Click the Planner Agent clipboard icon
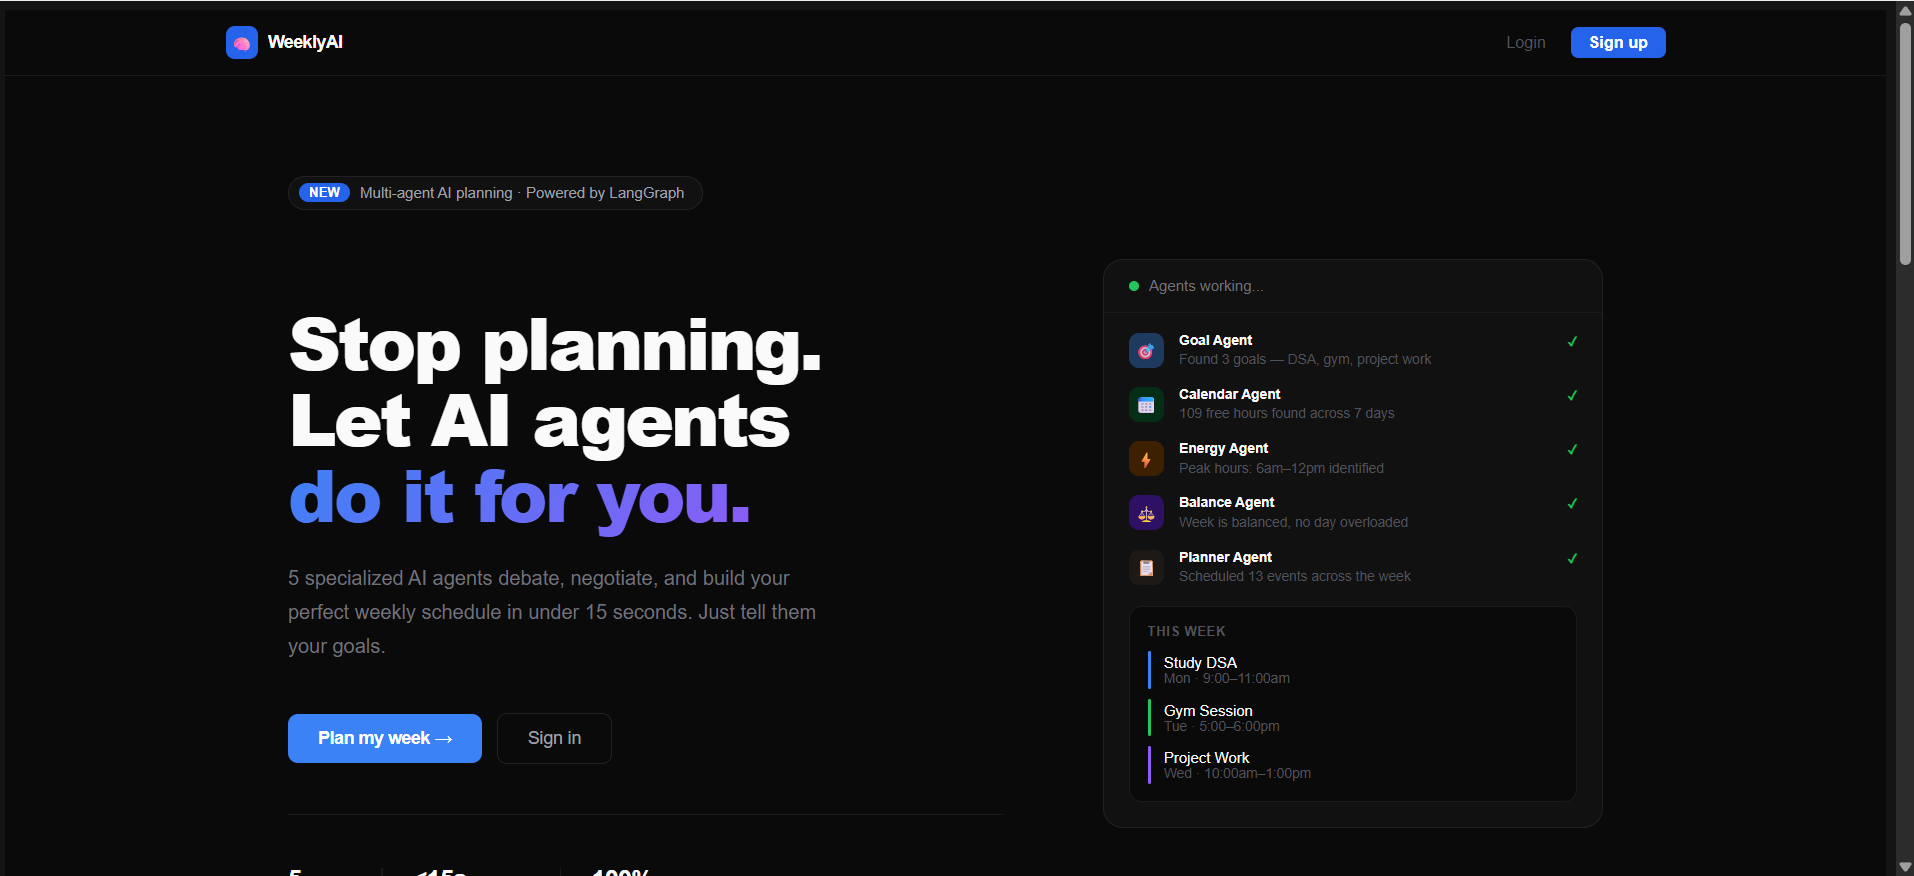The width and height of the screenshot is (1914, 876). point(1146,567)
